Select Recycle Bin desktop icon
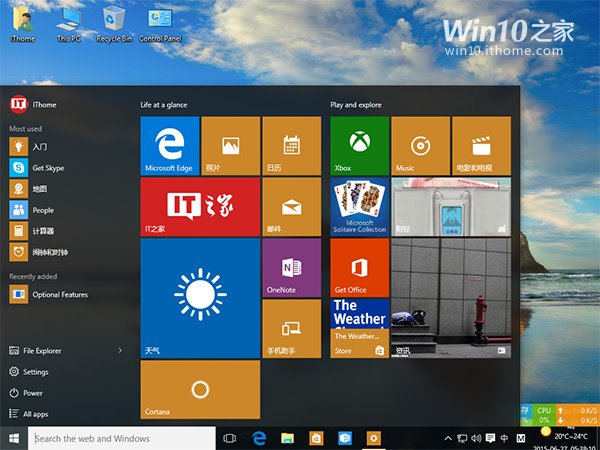The height and width of the screenshot is (450, 600). click(114, 24)
